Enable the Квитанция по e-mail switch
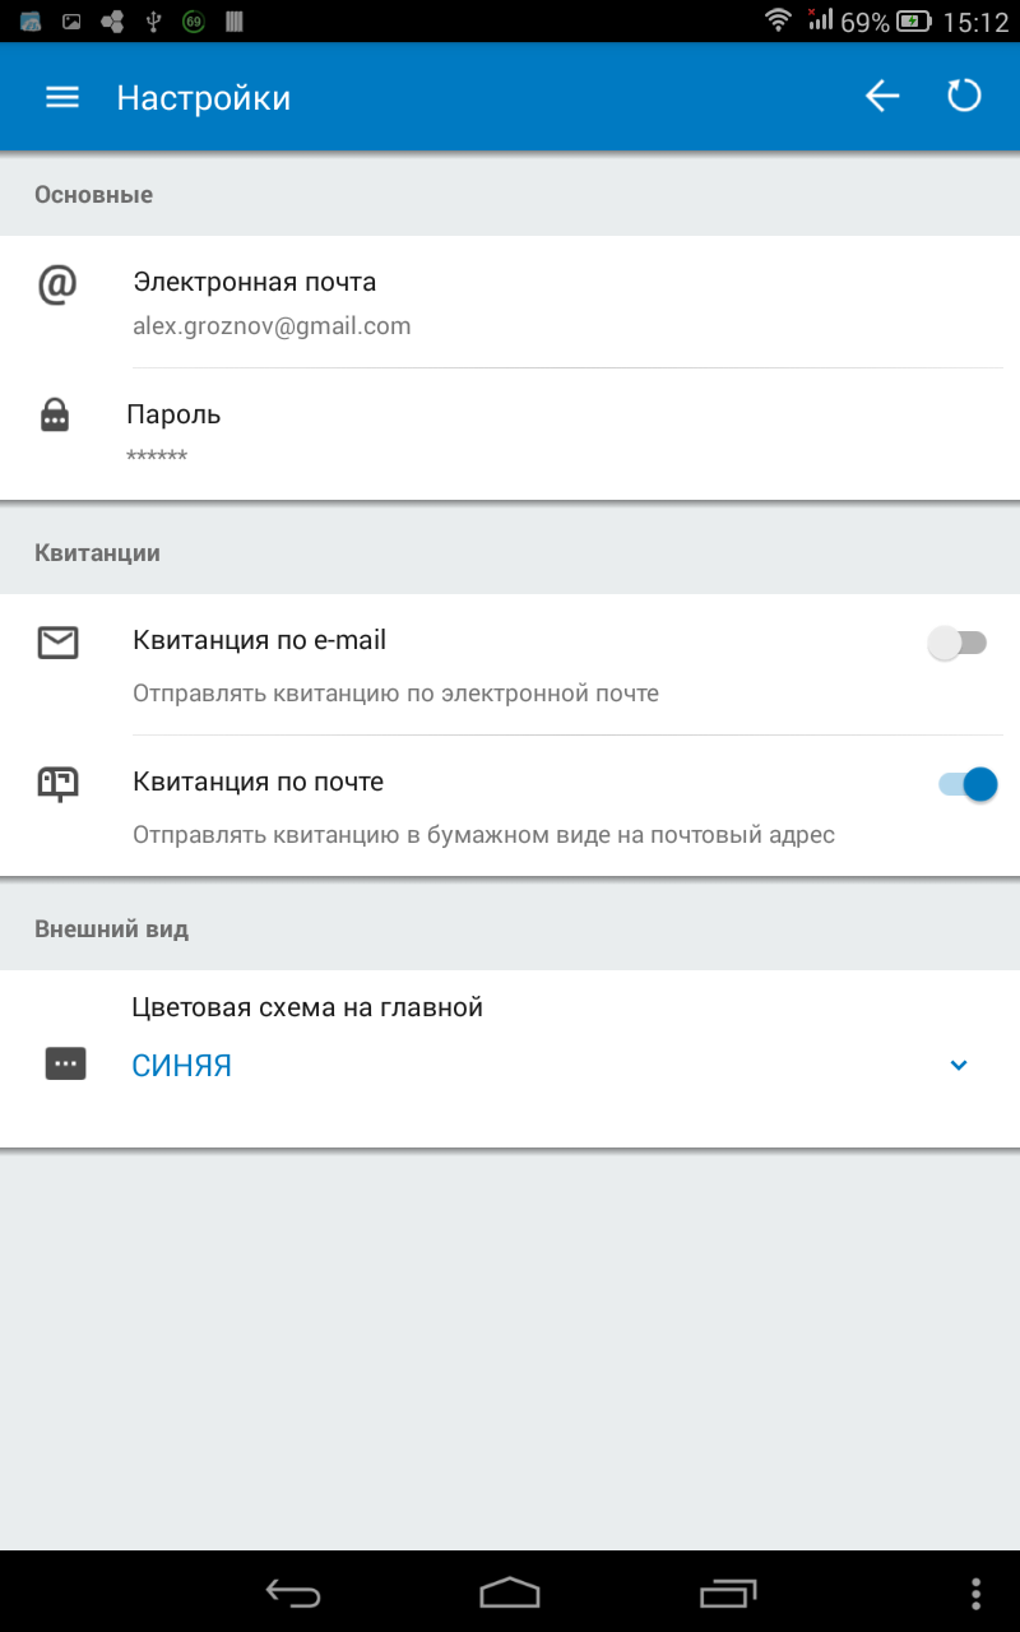The image size is (1020, 1632). tap(957, 643)
